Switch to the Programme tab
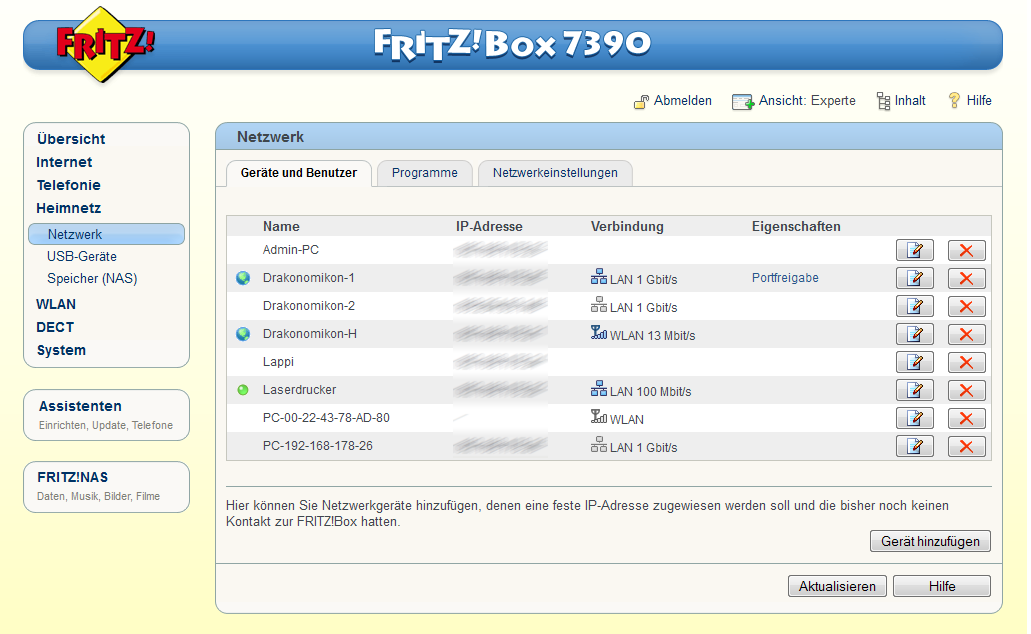Viewport: 1031px width, 634px height. tap(425, 173)
